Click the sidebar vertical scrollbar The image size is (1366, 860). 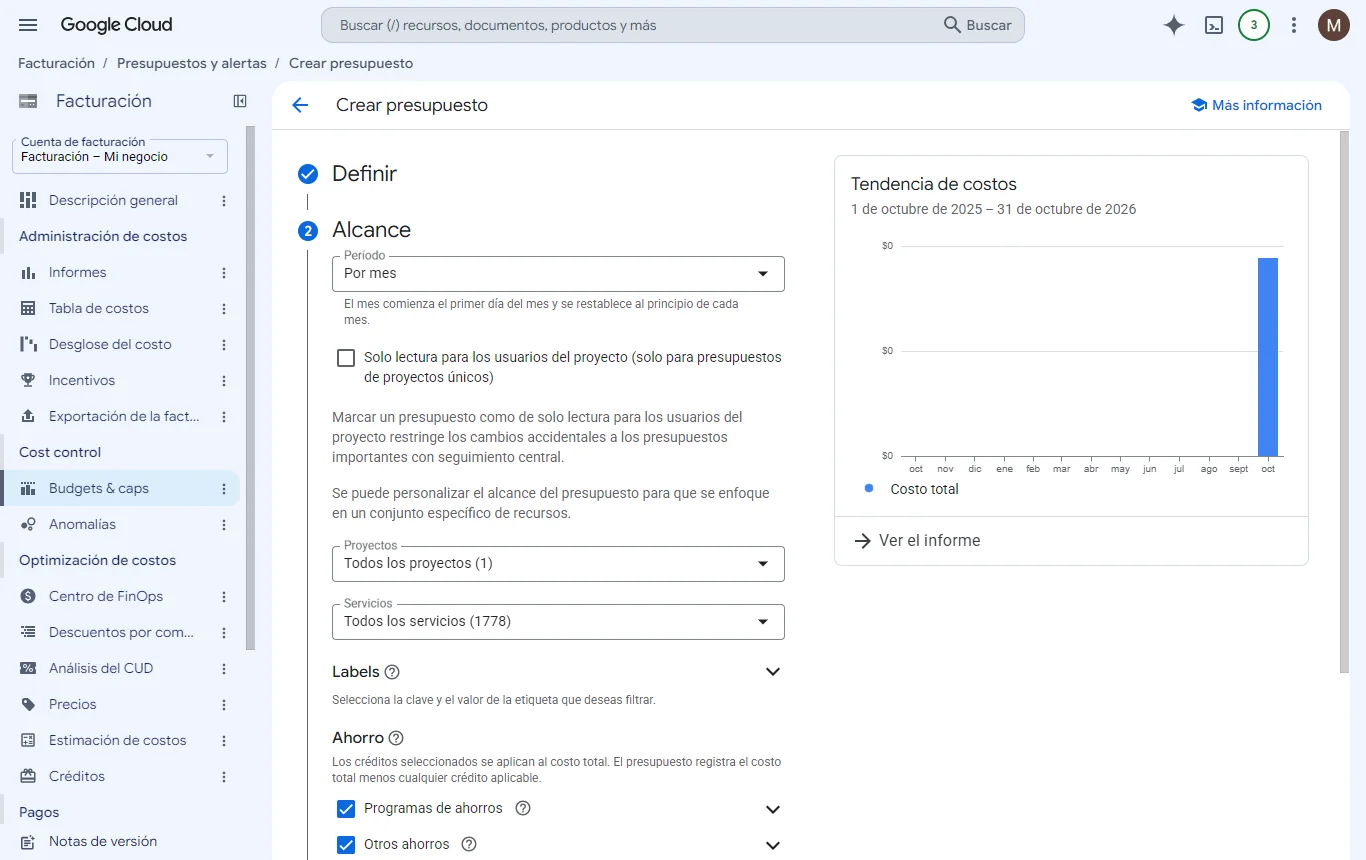tap(251, 390)
